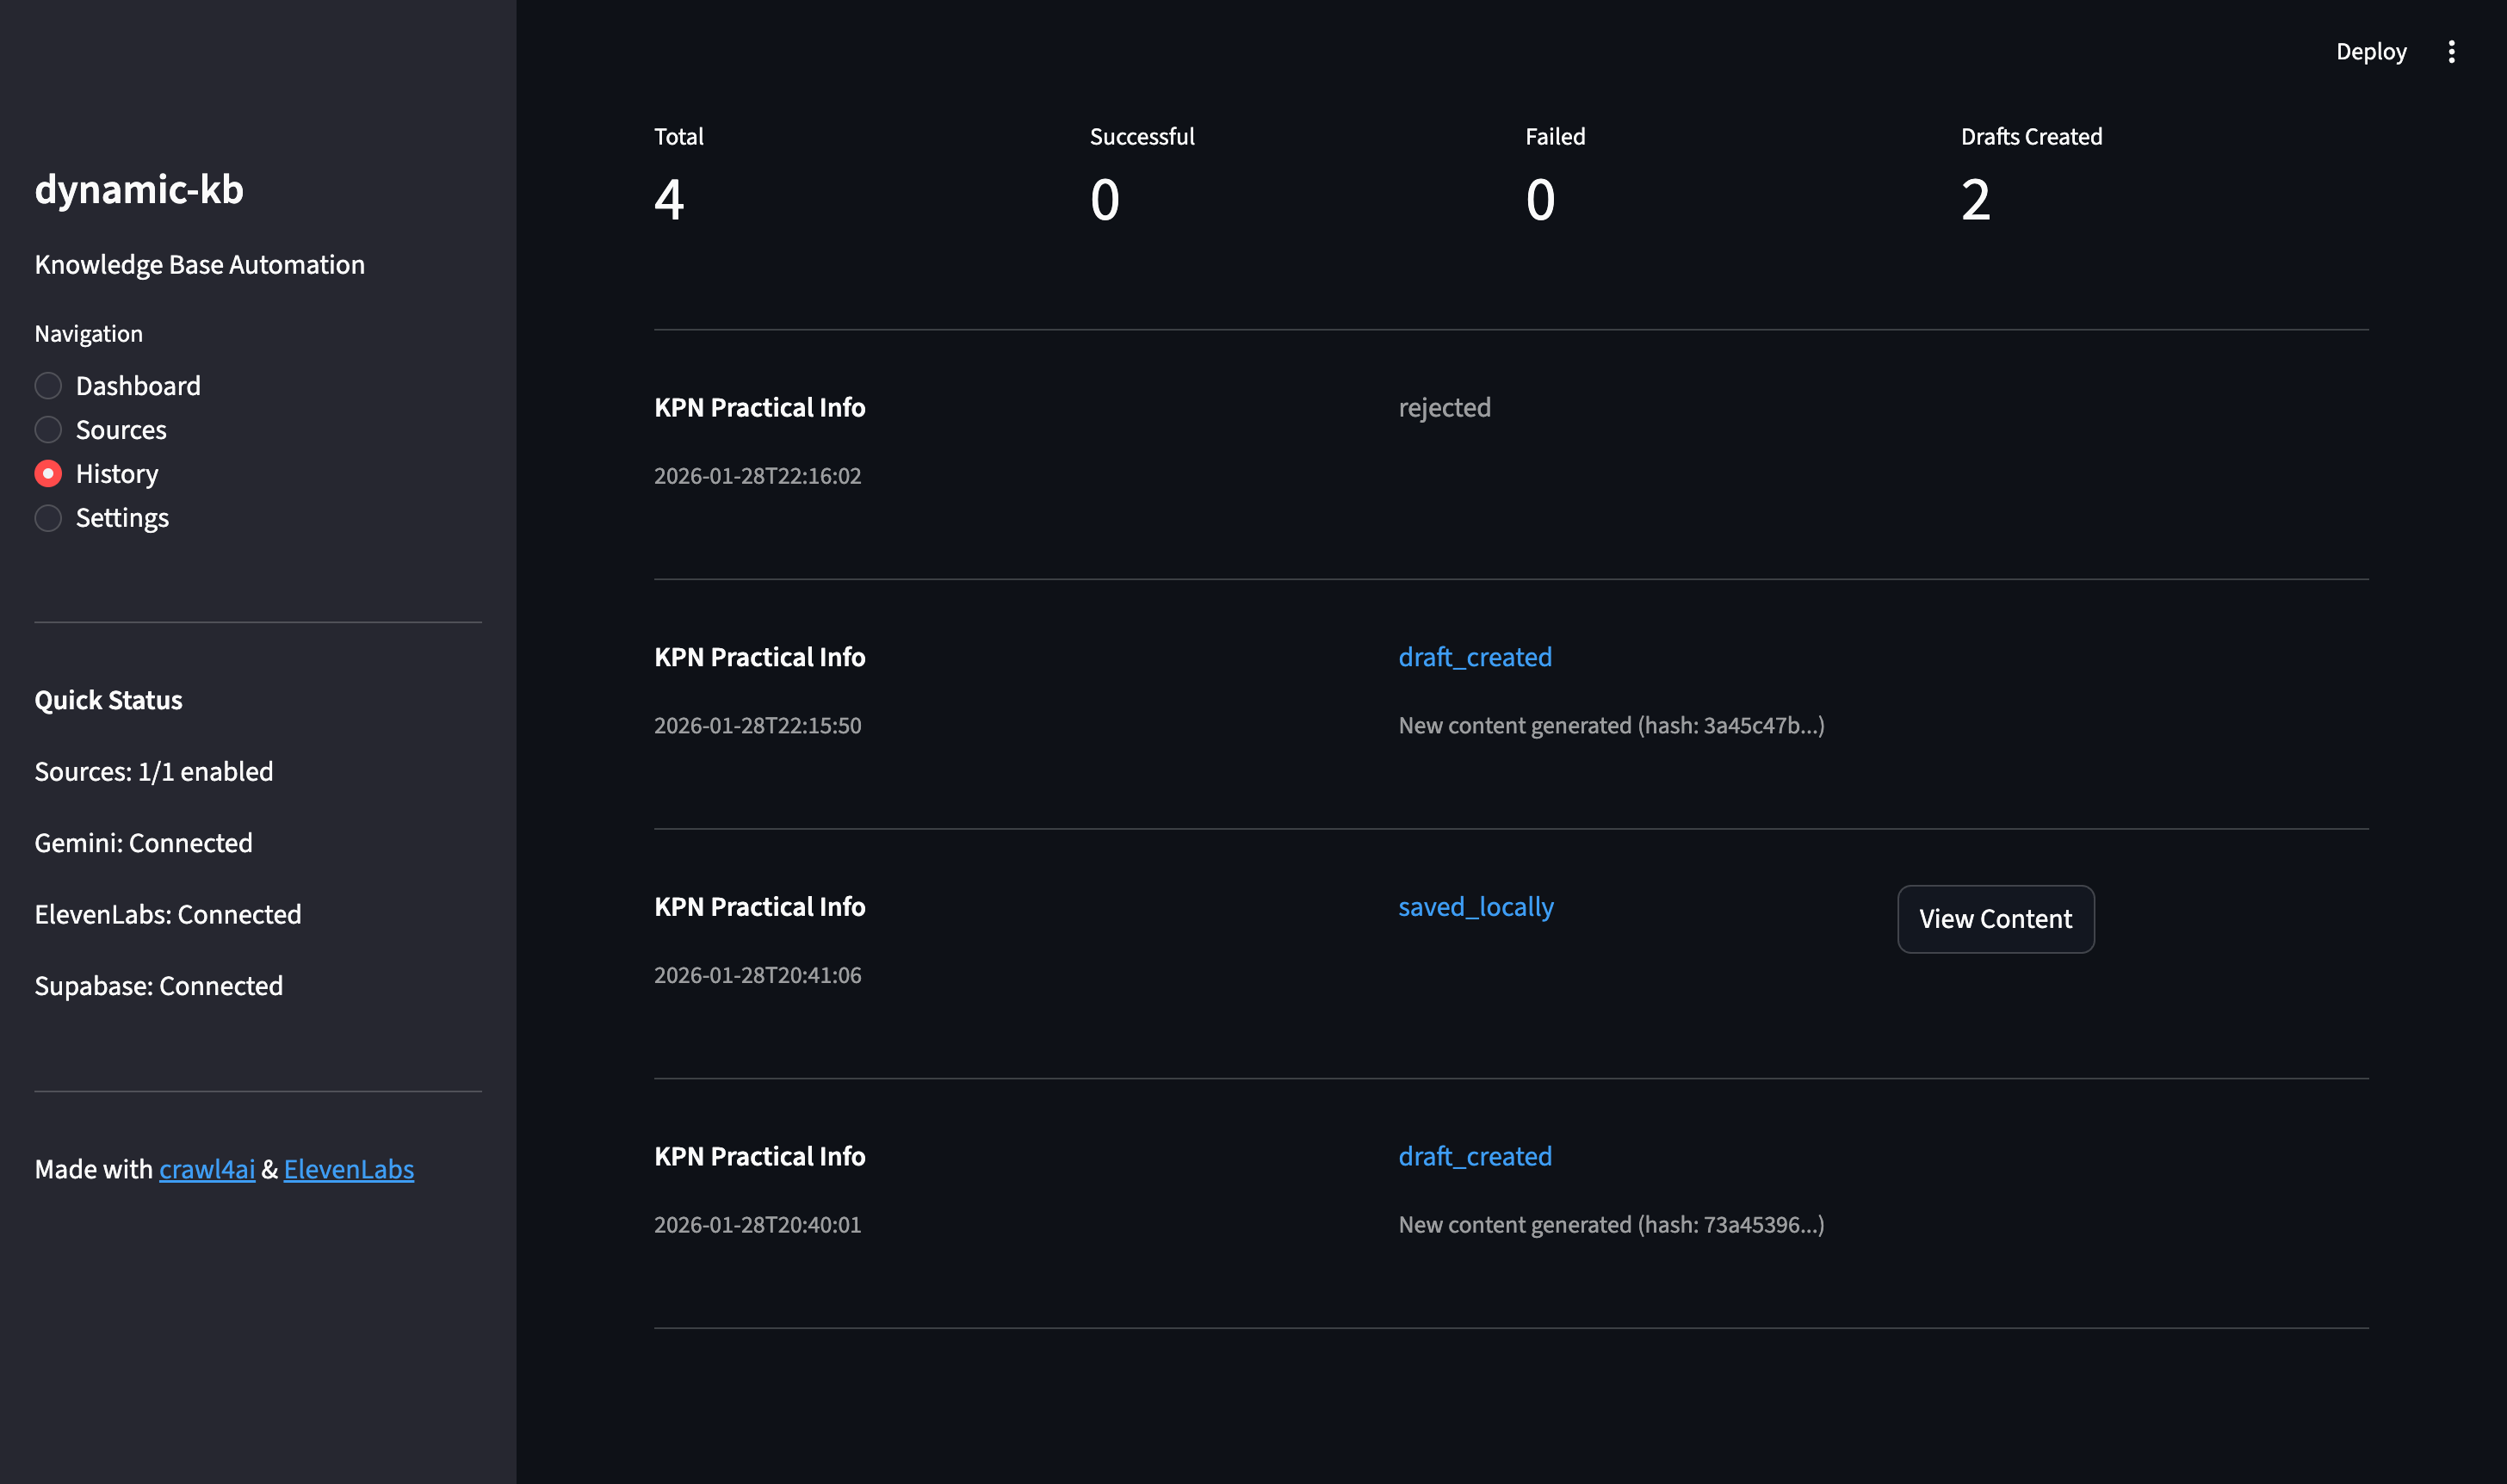This screenshot has height=1484, width=2507.
Task: Click the saved_locally status link
Action: tap(1476, 906)
